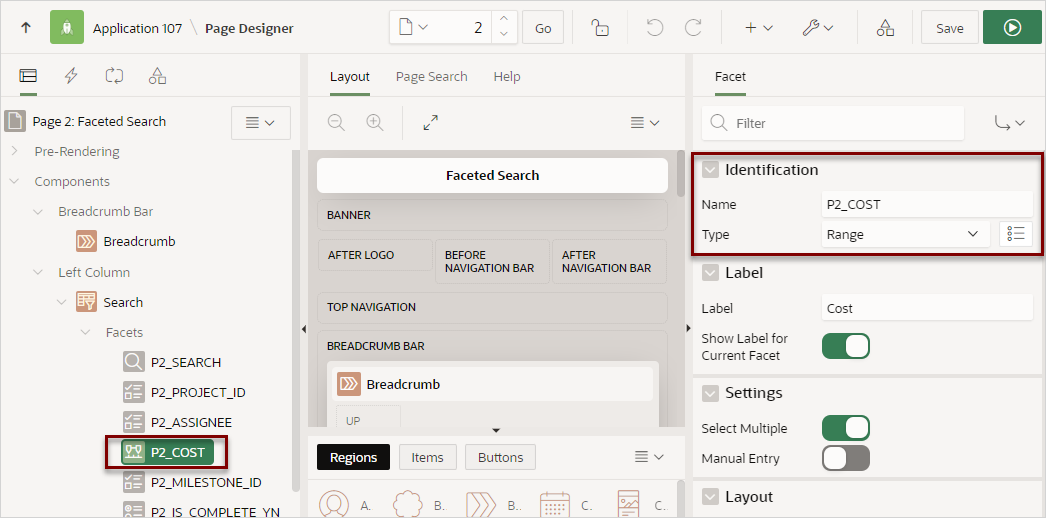
Task: Select the P2_COST facet
Action: (x=167, y=453)
